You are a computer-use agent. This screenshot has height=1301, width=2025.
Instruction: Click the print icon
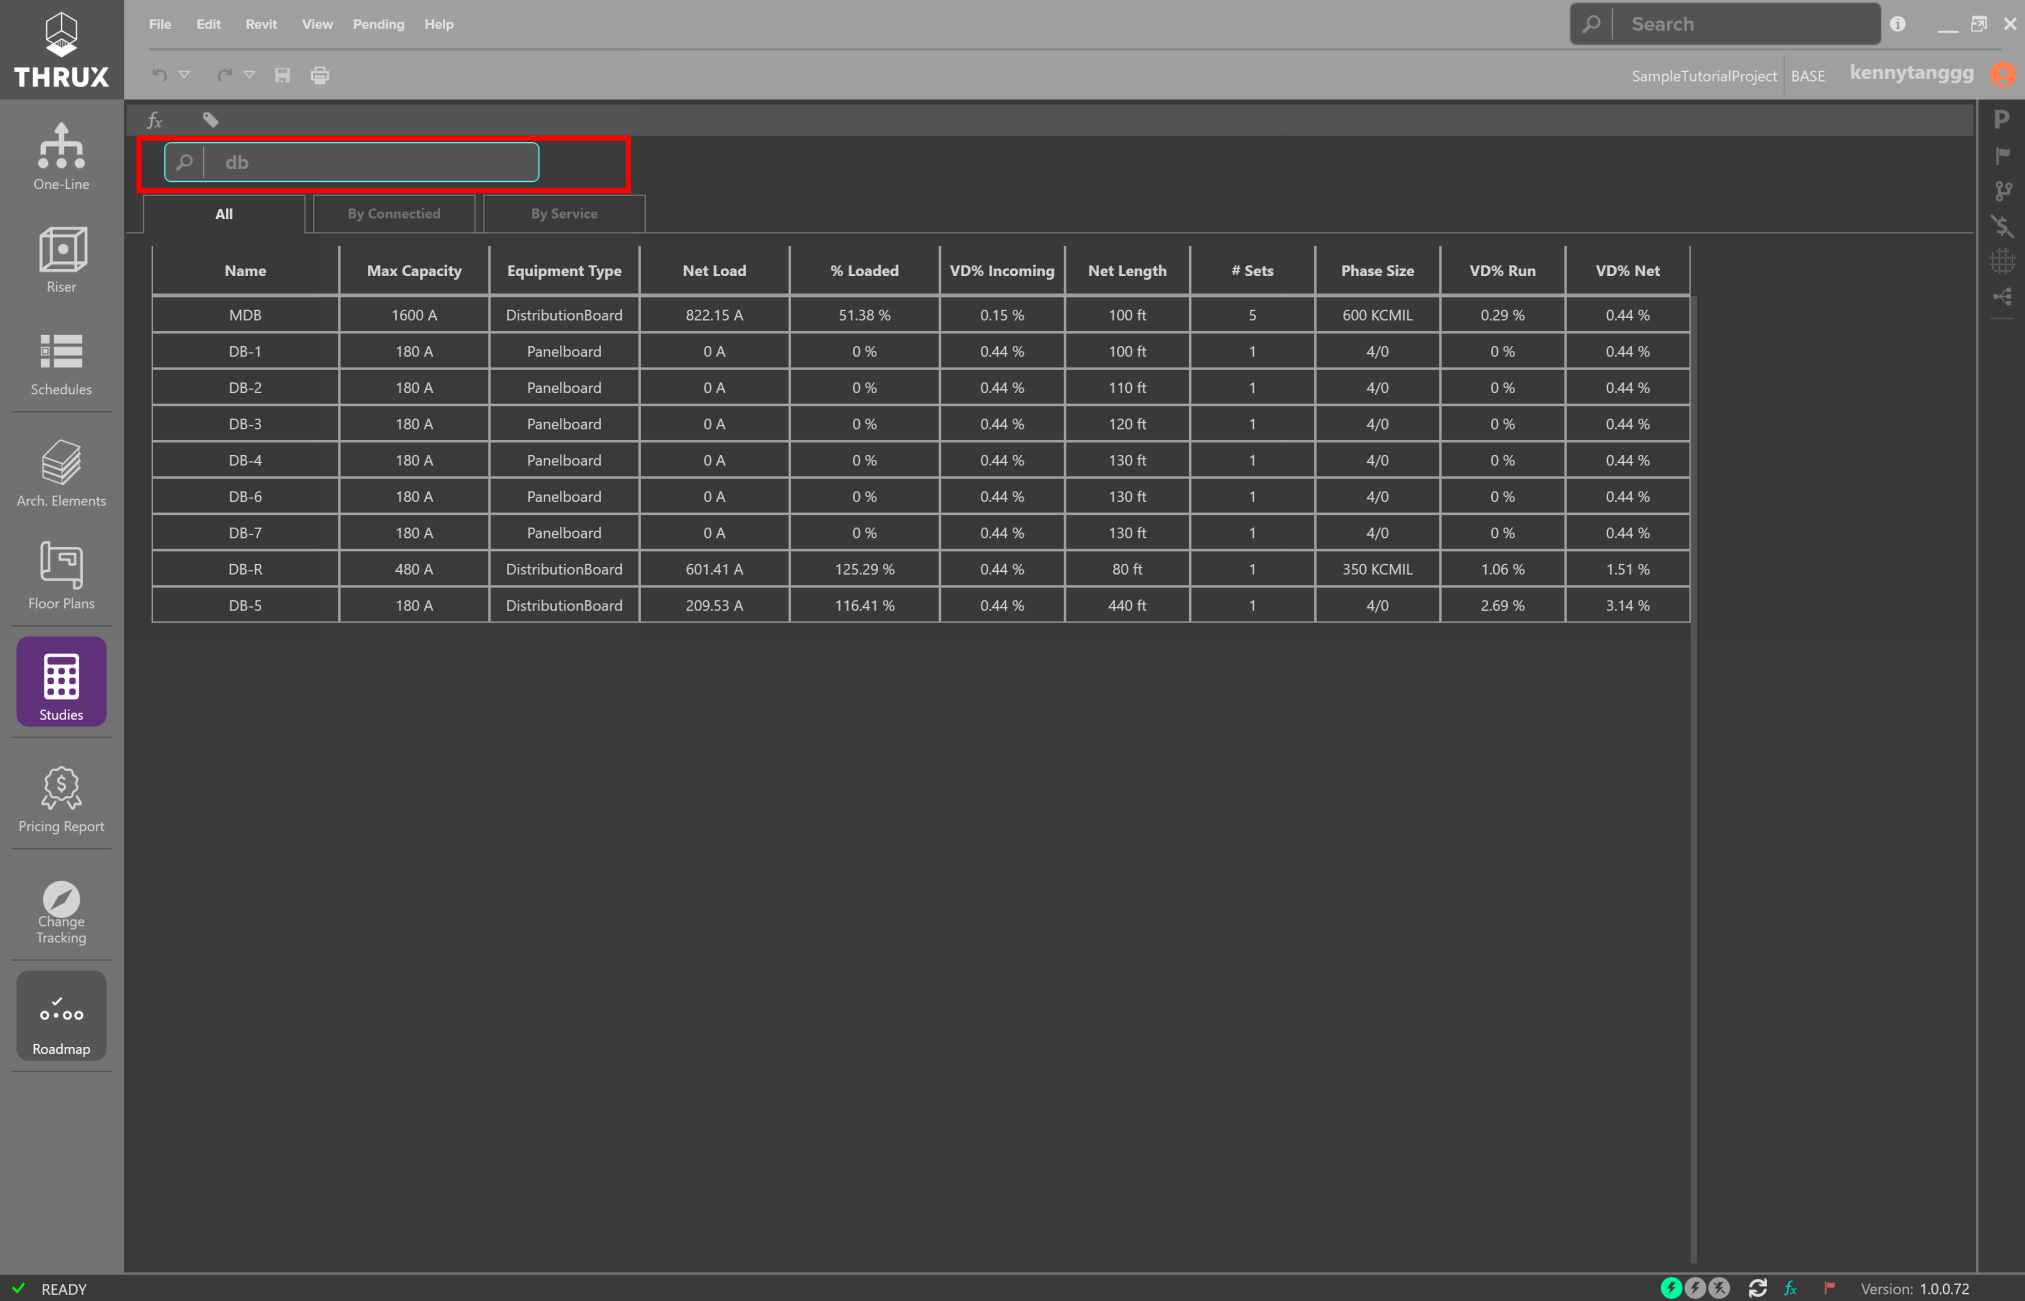click(320, 75)
